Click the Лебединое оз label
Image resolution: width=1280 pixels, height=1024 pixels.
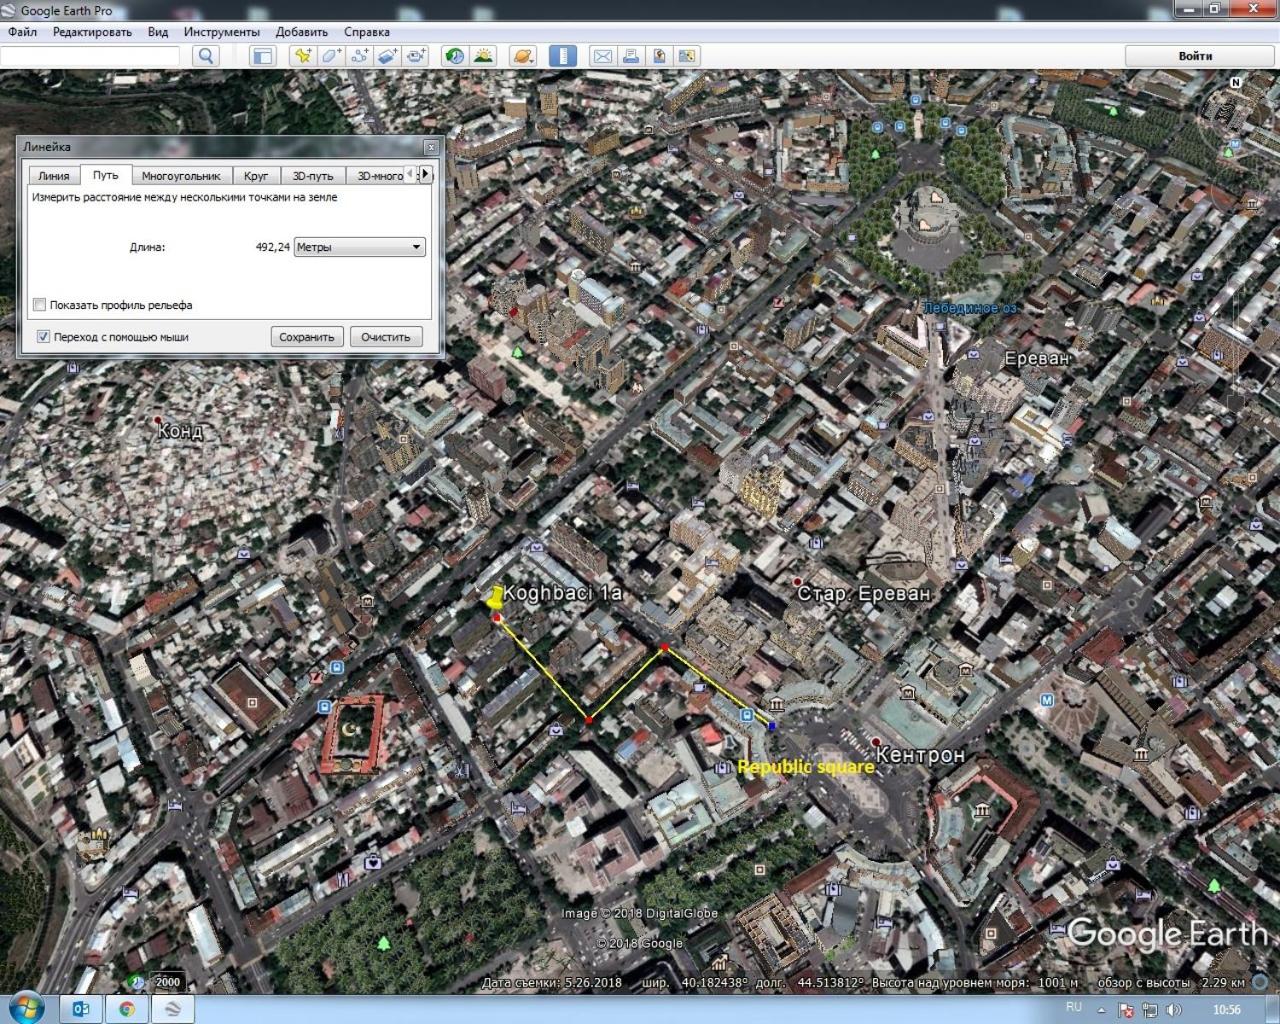[x=970, y=308]
